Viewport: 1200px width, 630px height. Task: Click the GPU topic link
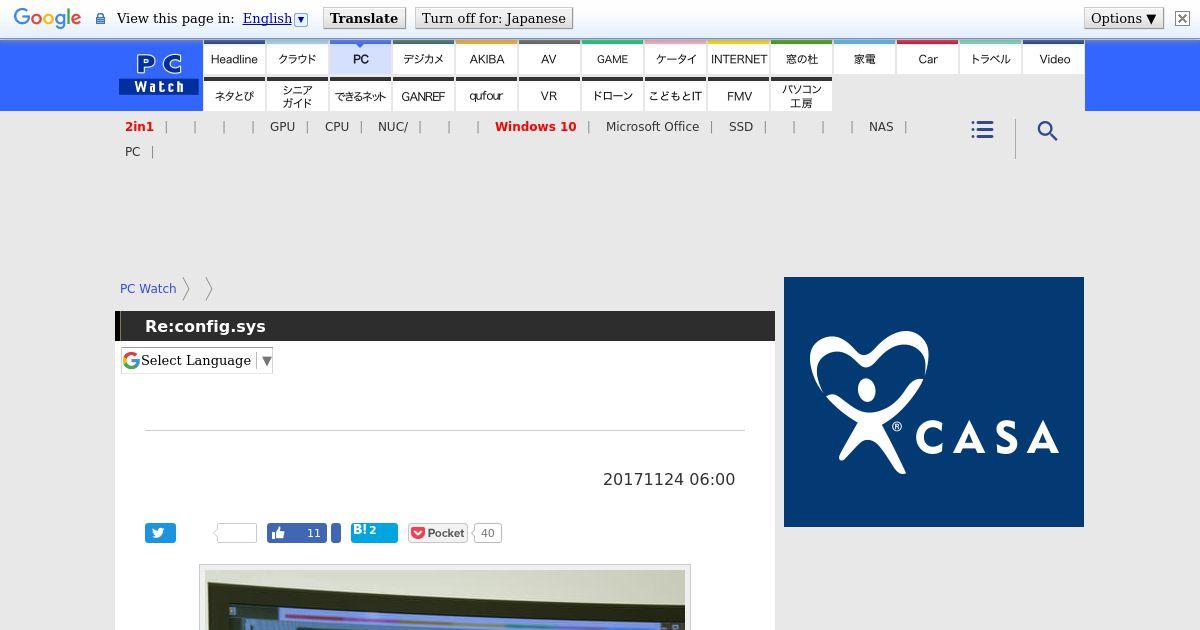[282, 127]
